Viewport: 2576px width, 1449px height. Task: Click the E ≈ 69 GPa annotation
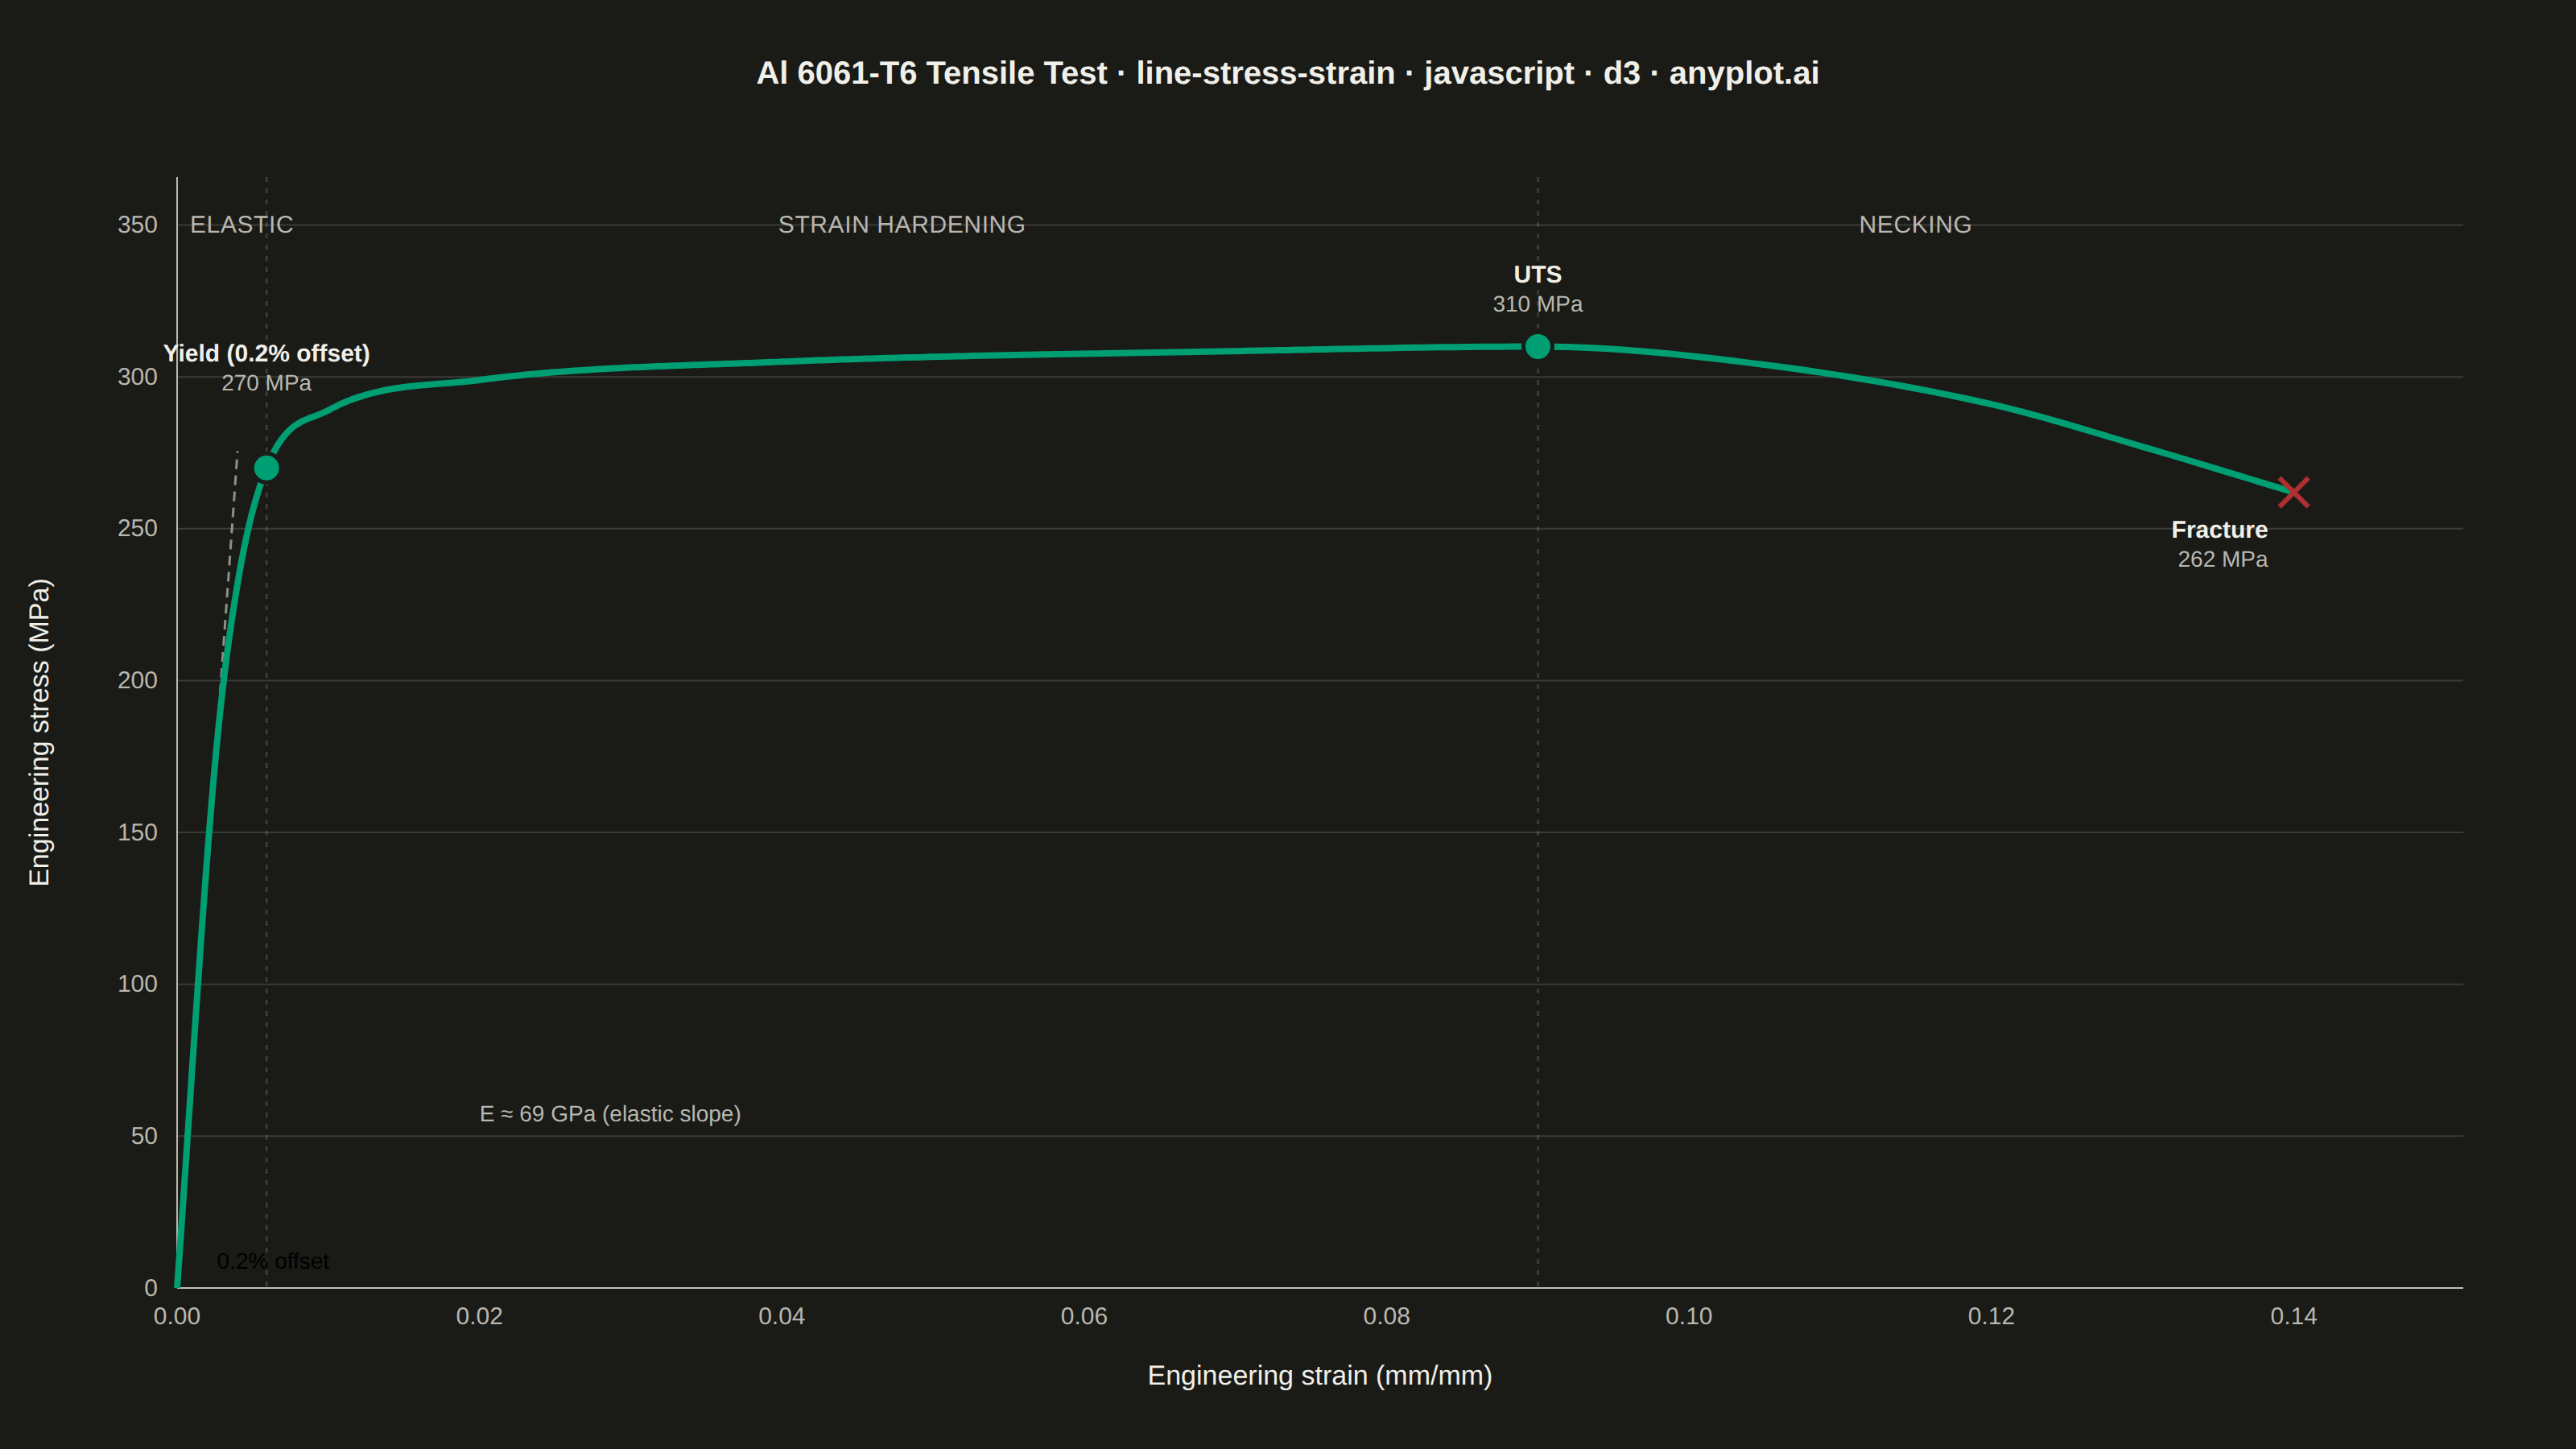pos(610,1114)
